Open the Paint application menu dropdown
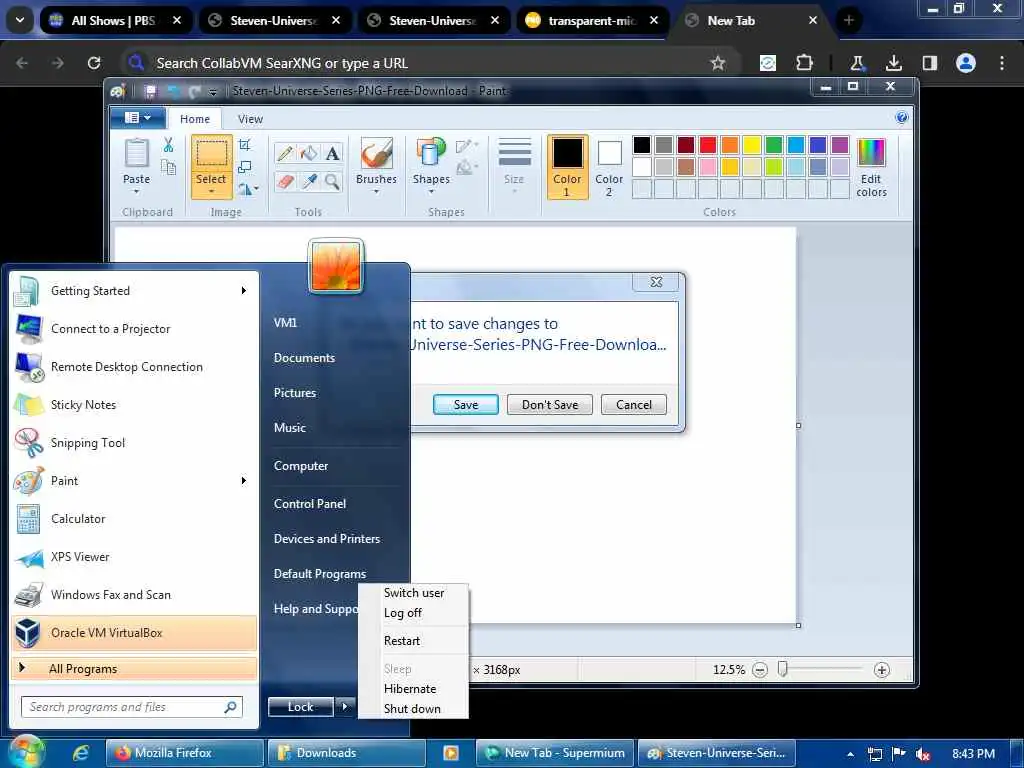The height and width of the screenshot is (768, 1024). click(x=138, y=118)
